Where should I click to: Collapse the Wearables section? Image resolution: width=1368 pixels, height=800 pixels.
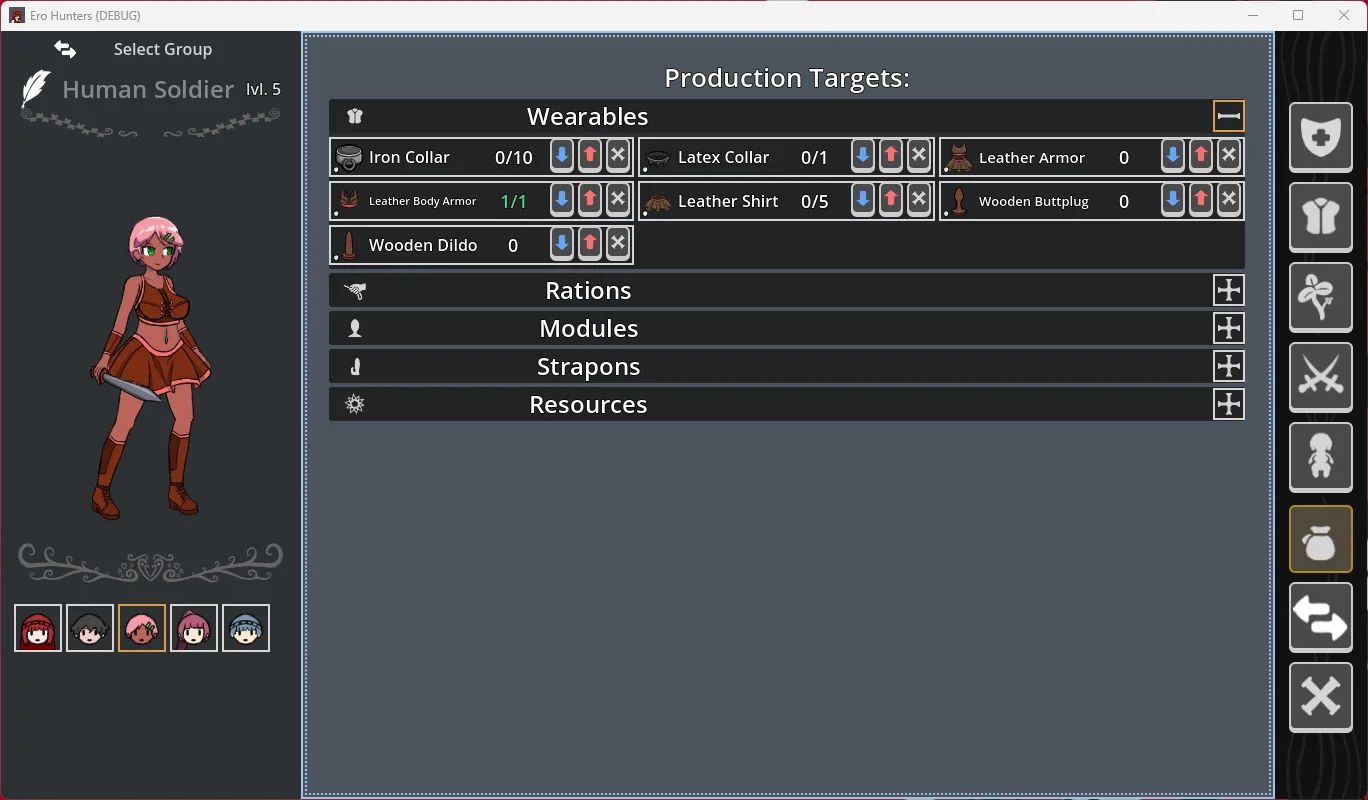click(1228, 116)
